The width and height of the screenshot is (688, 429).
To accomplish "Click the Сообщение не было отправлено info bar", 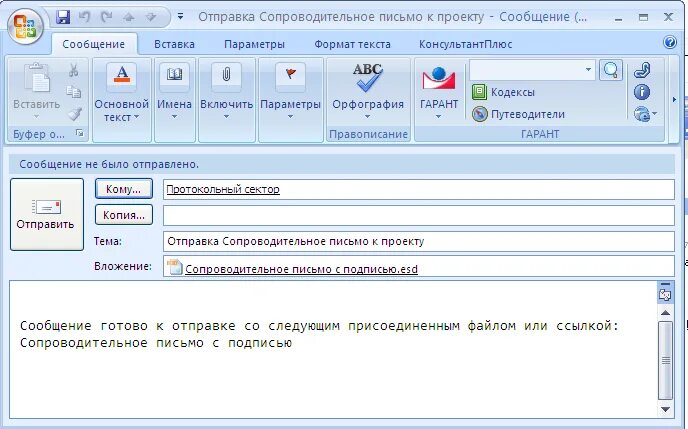I will (341, 164).
